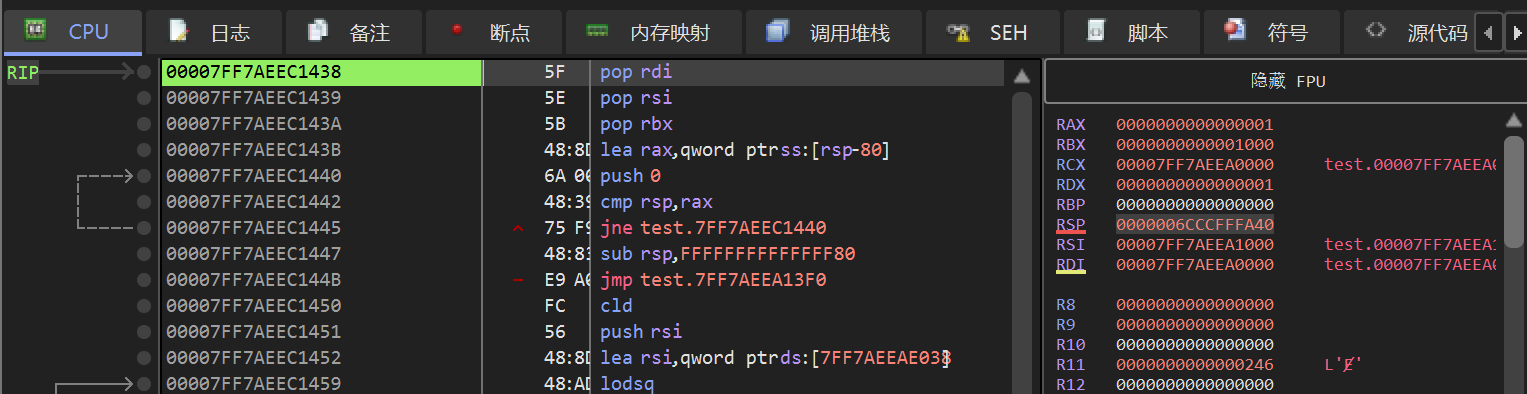Select 'lea rax,qword ptr ss:[rsp-80]' instruction
The height and width of the screenshot is (394, 1527).
(744, 150)
